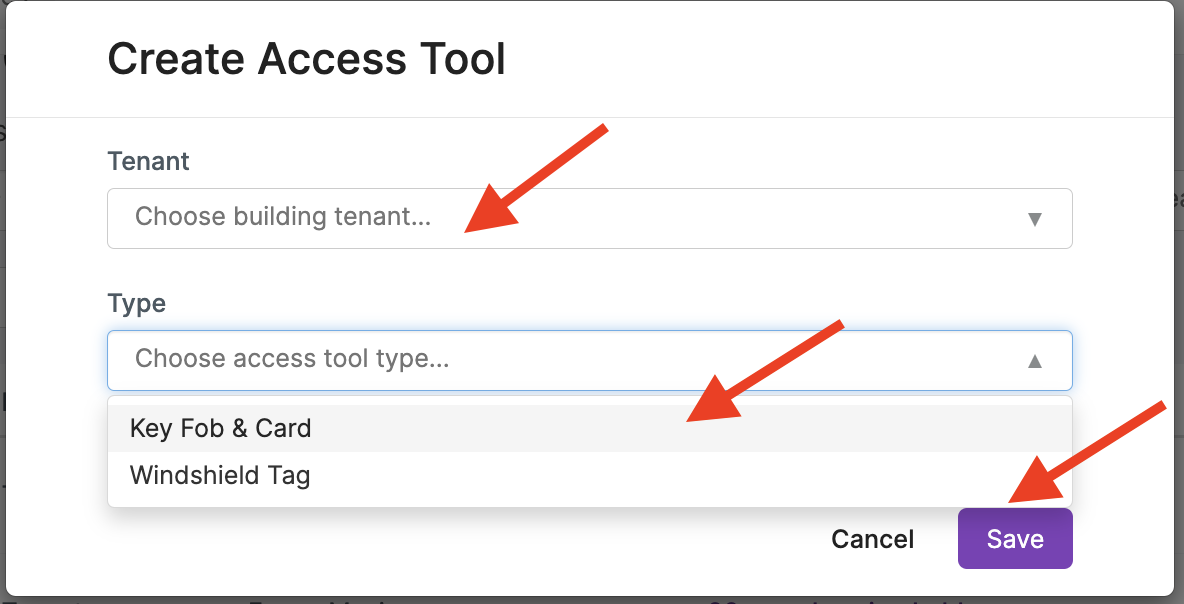Save the new access tool
The width and height of the screenshot is (1184, 604).
[1014, 539]
